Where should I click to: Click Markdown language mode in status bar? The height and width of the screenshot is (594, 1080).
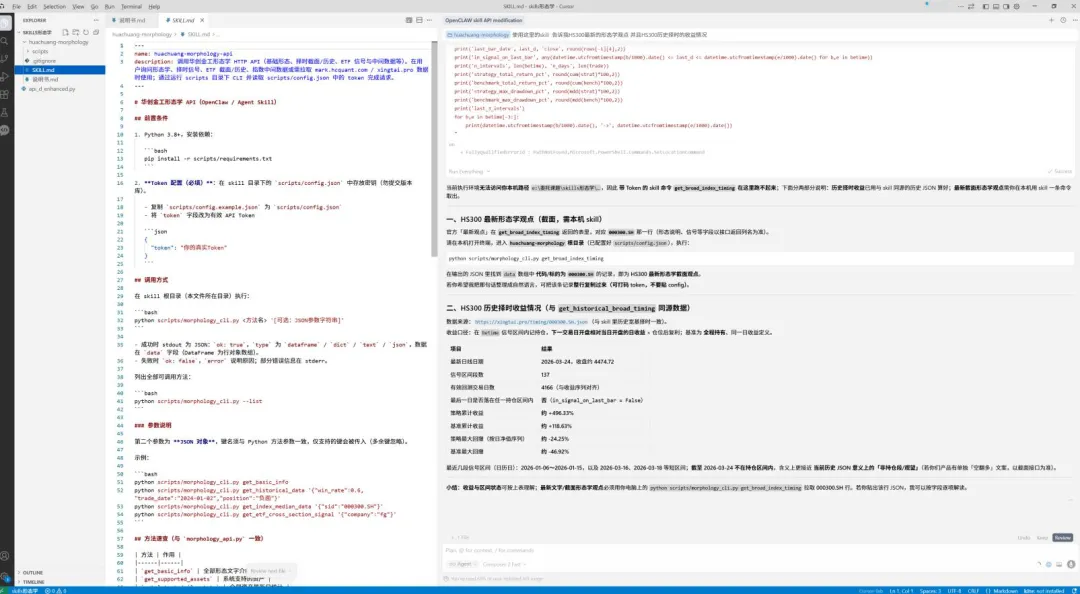[x=1006, y=591]
